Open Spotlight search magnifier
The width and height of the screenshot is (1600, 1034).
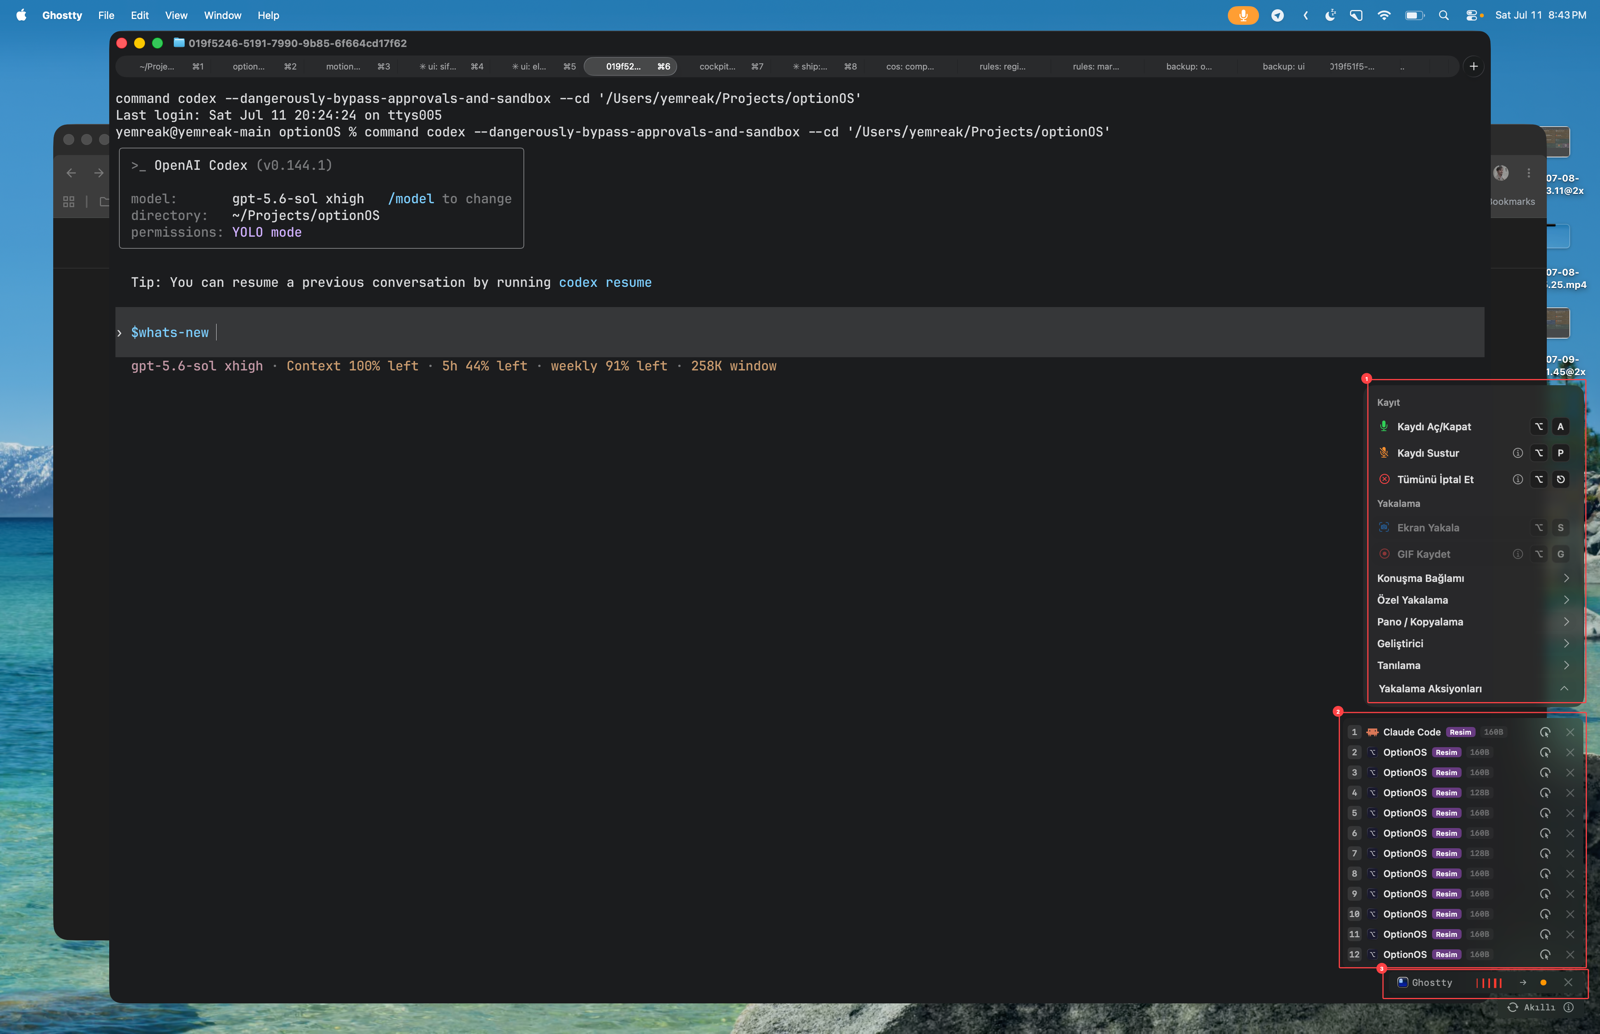click(x=1444, y=15)
